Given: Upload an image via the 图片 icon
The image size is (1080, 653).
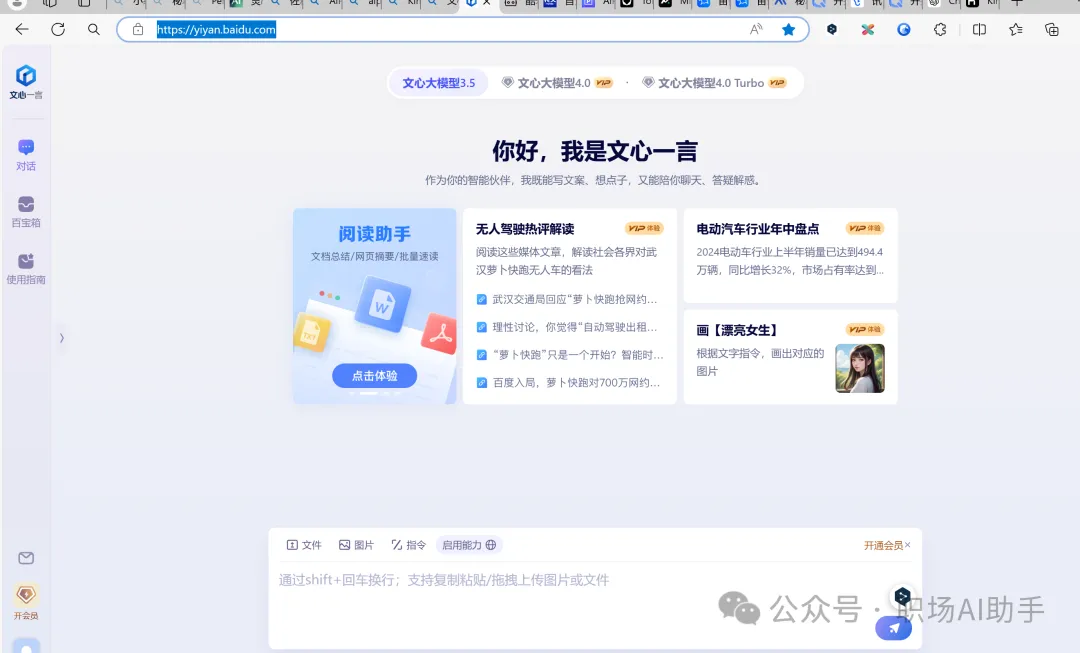Looking at the screenshot, I should pyautogui.click(x=355, y=544).
